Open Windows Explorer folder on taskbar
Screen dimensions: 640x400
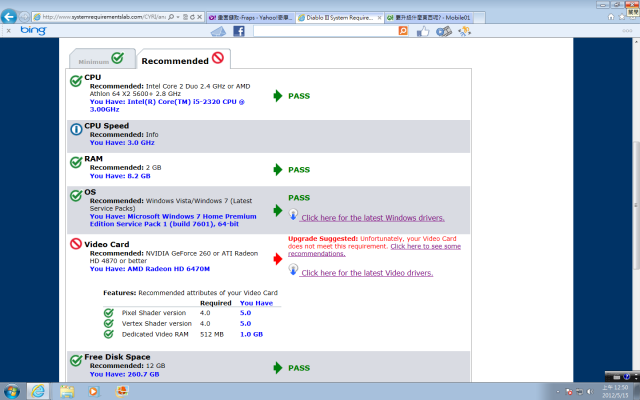[x=67, y=391]
